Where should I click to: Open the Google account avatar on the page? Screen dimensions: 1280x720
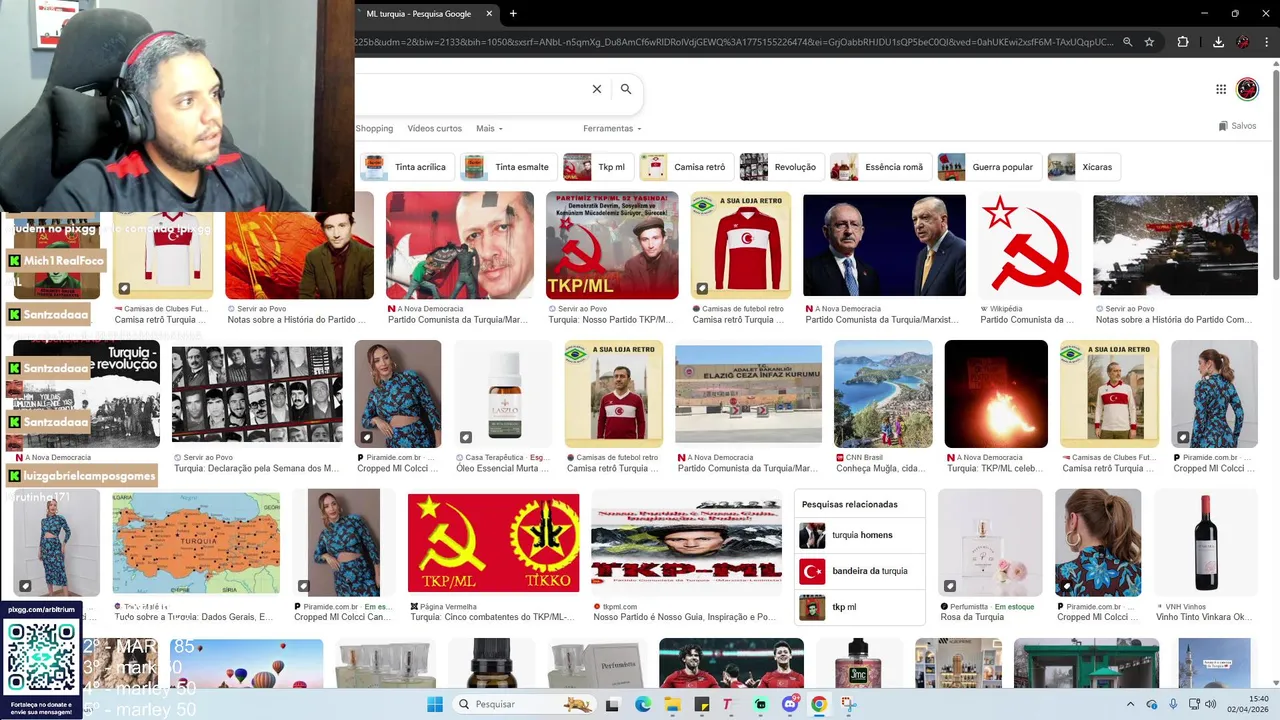point(1247,89)
